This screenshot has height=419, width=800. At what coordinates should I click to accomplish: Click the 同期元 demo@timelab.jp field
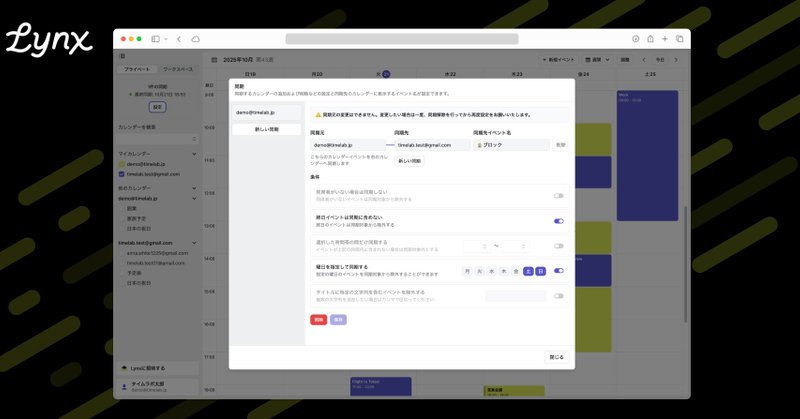pos(348,145)
